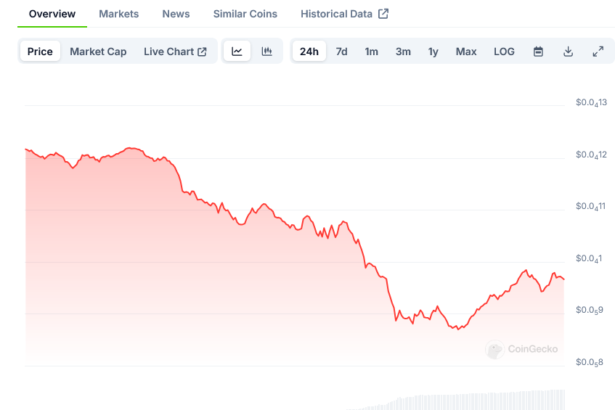Open the calendar date range picker
The height and width of the screenshot is (410, 615).
[x=538, y=52]
